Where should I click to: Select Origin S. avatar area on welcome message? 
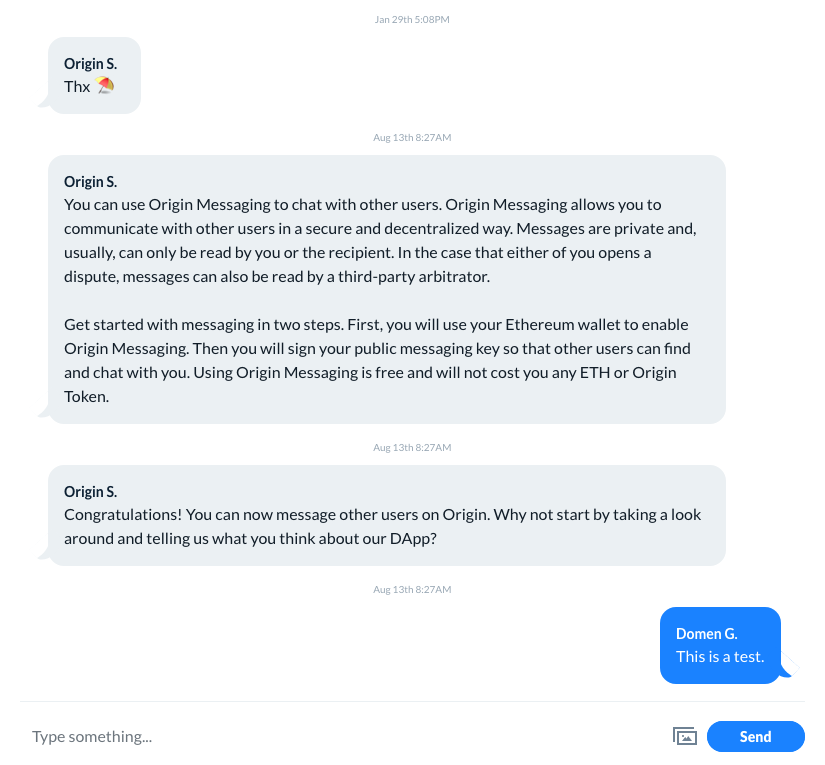pyautogui.click(x=90, y=181)
